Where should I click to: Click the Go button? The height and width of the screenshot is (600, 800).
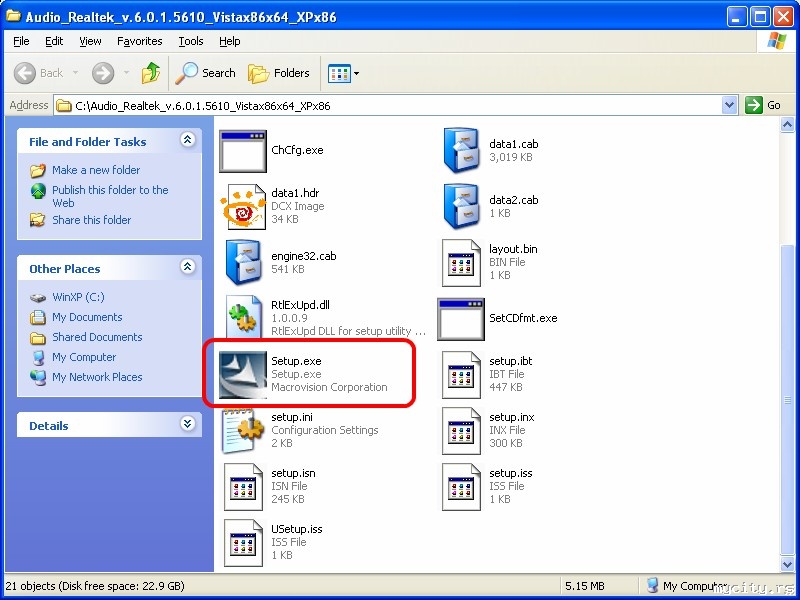click(763, 105)
